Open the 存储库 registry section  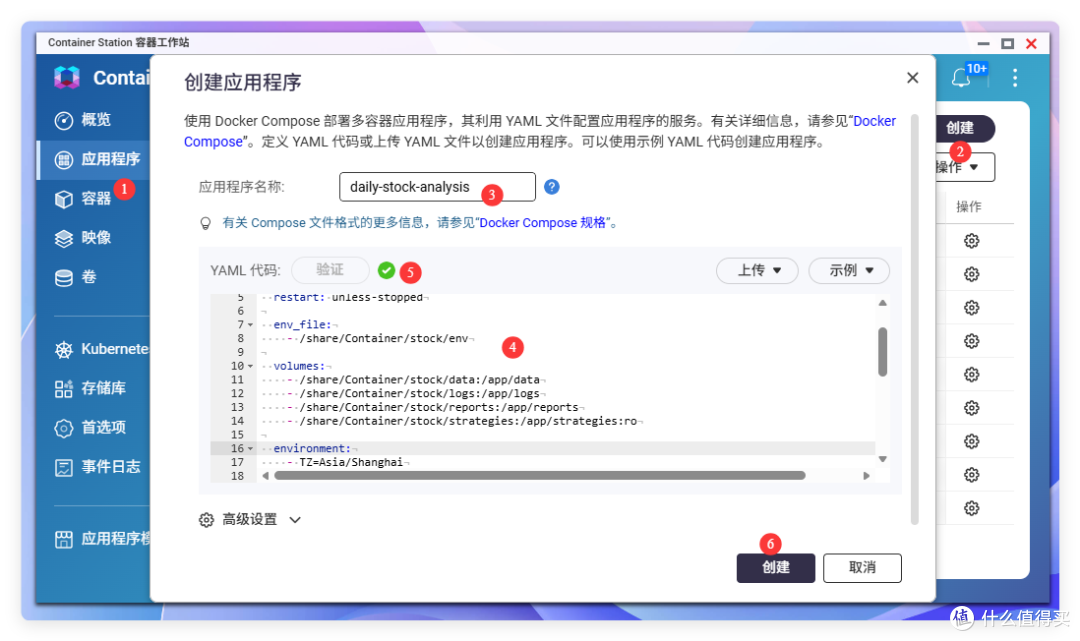coord(103,388)
